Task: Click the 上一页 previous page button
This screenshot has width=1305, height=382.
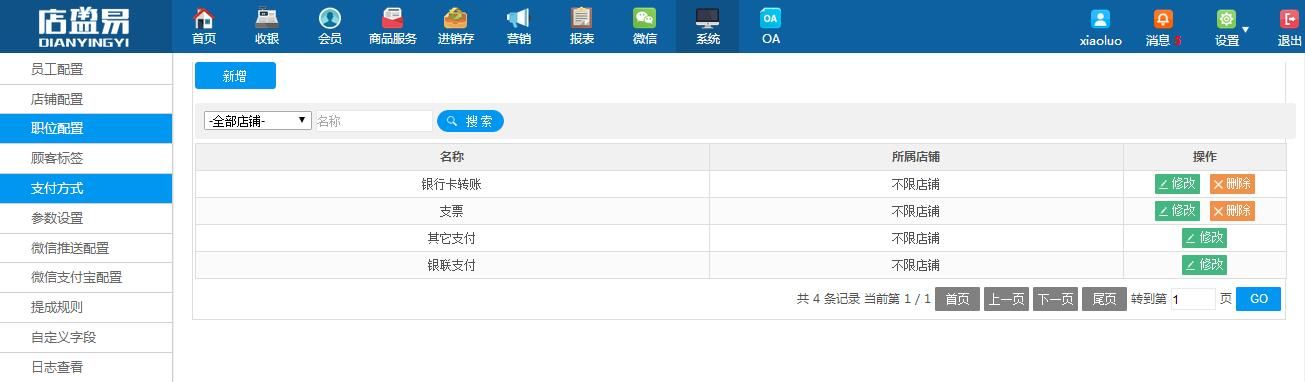Action: click(1006, 299)
